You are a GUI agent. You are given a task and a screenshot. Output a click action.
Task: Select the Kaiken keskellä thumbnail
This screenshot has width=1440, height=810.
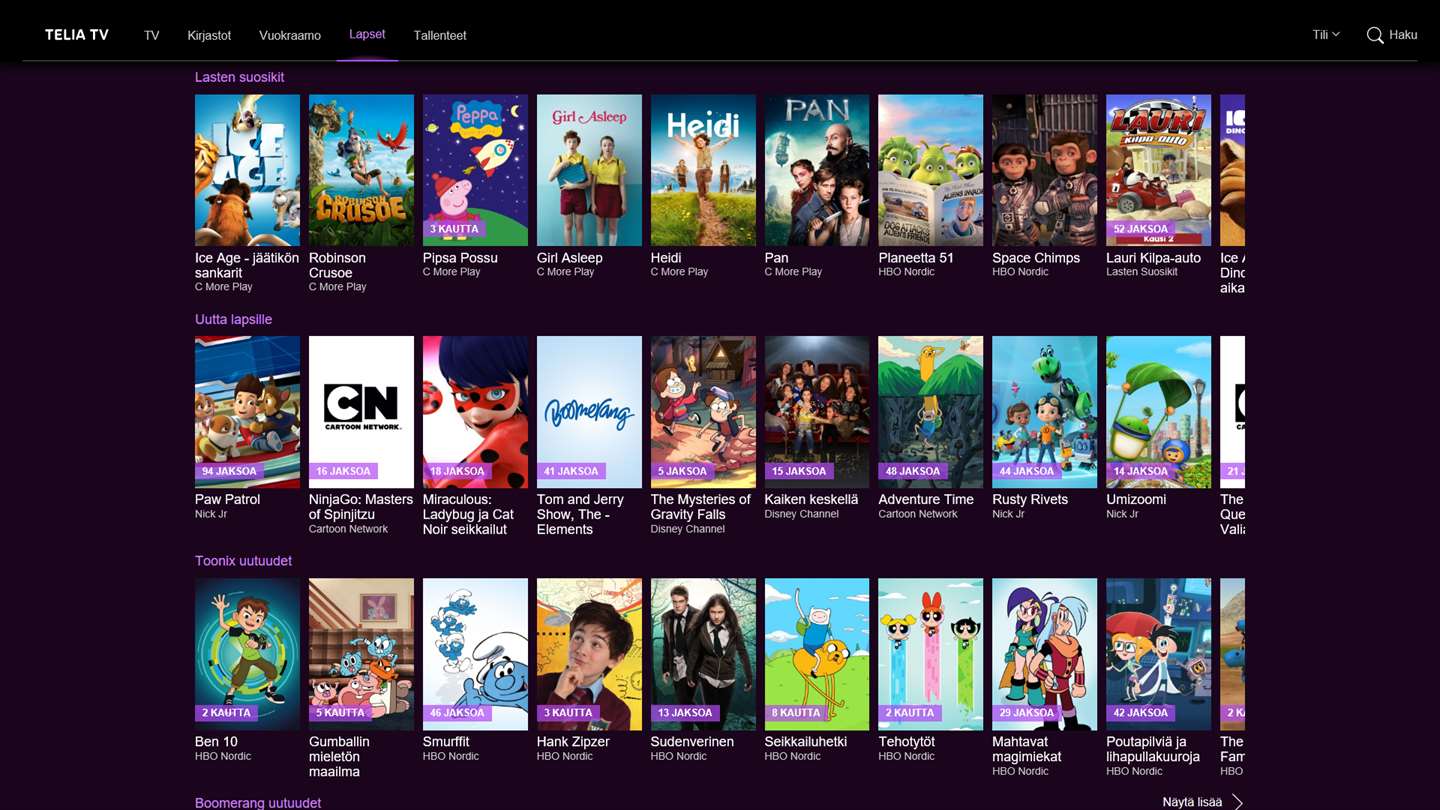coord(817,412)
